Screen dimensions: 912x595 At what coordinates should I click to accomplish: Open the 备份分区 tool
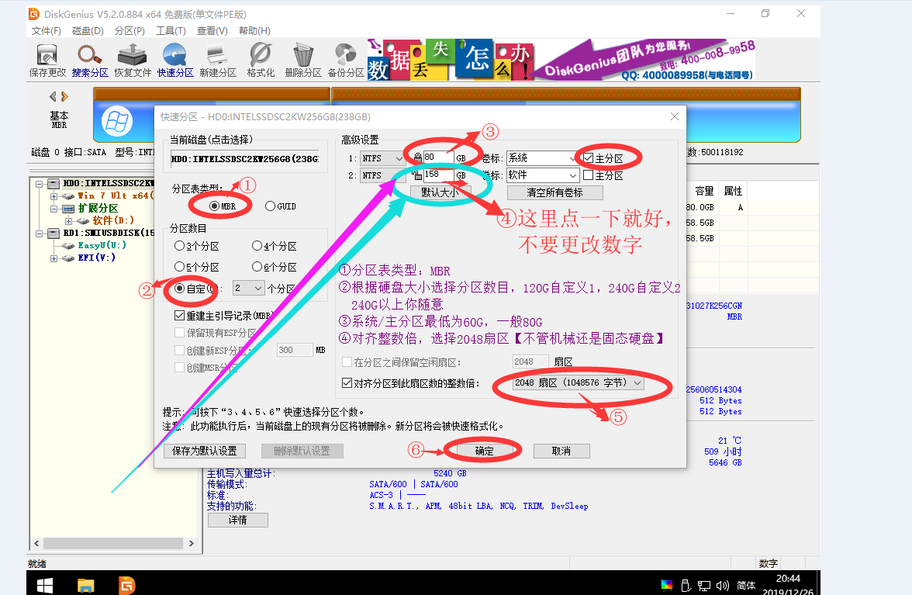pyautogui.click(x=346, y=59)
